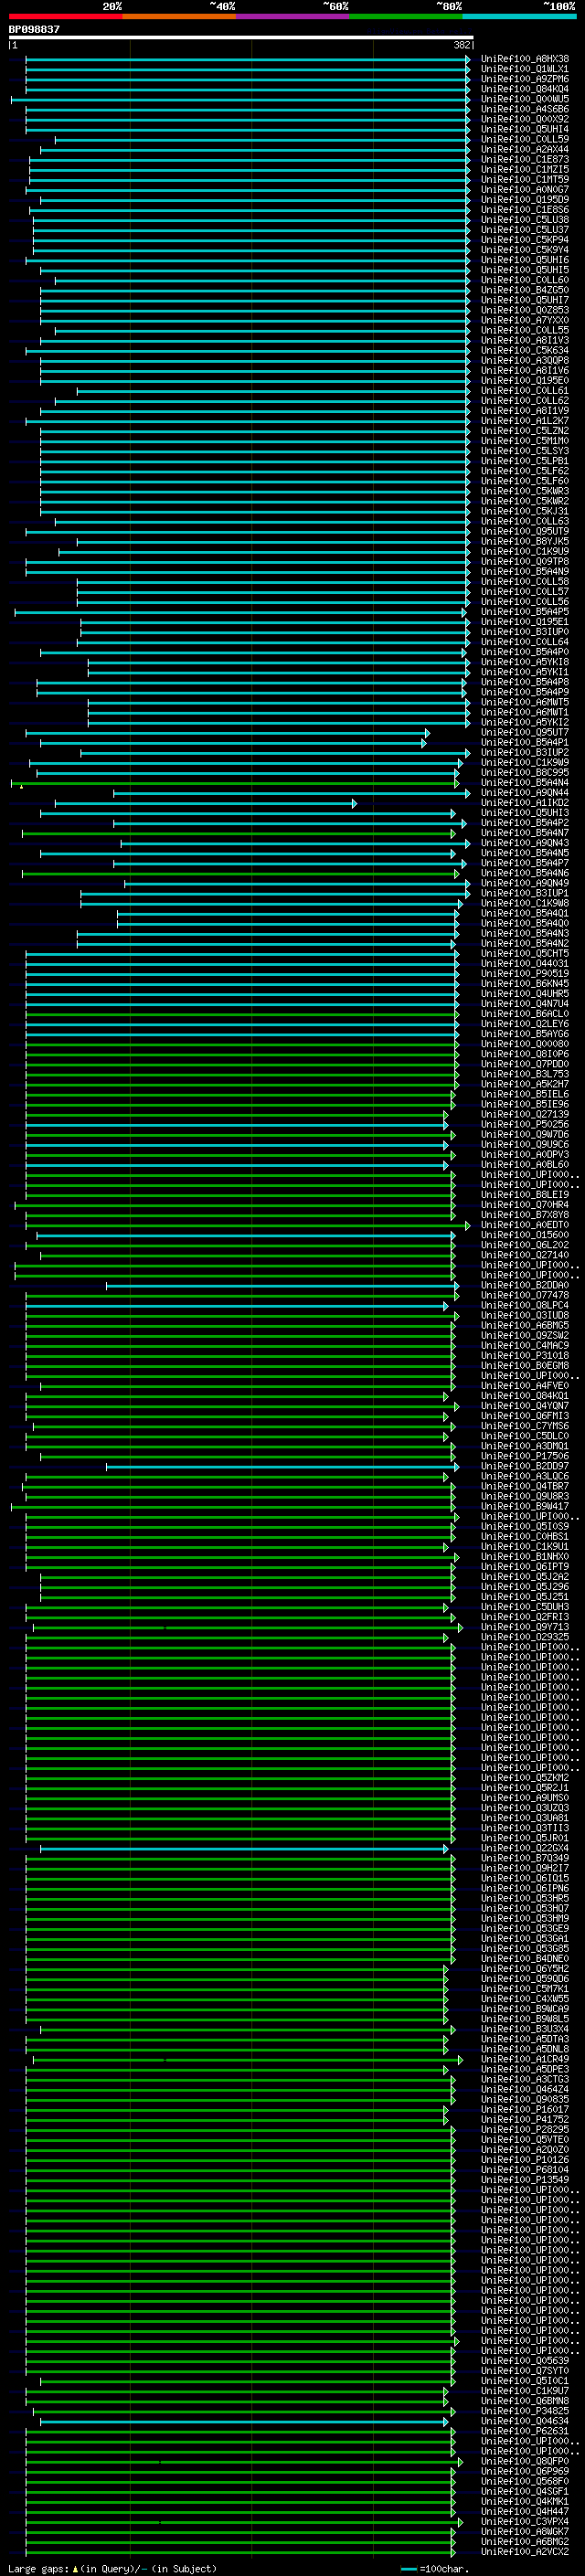Click the UniRef100_Q00X92 label

tap(524, 119)
